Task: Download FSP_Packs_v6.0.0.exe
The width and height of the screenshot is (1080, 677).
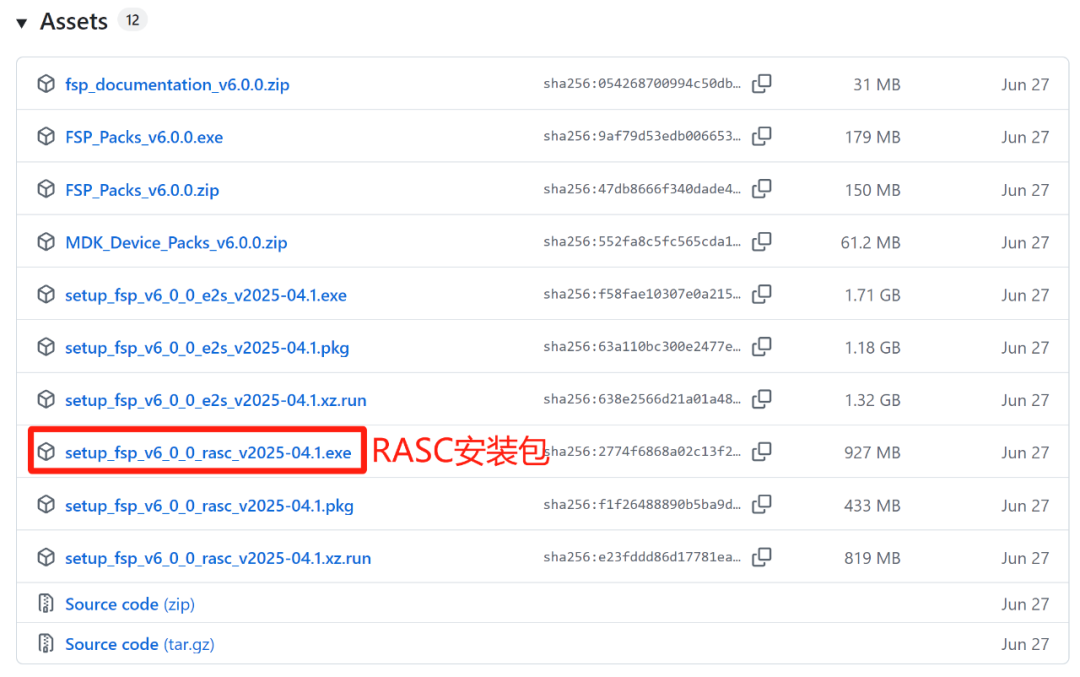Action: (144, 137)
